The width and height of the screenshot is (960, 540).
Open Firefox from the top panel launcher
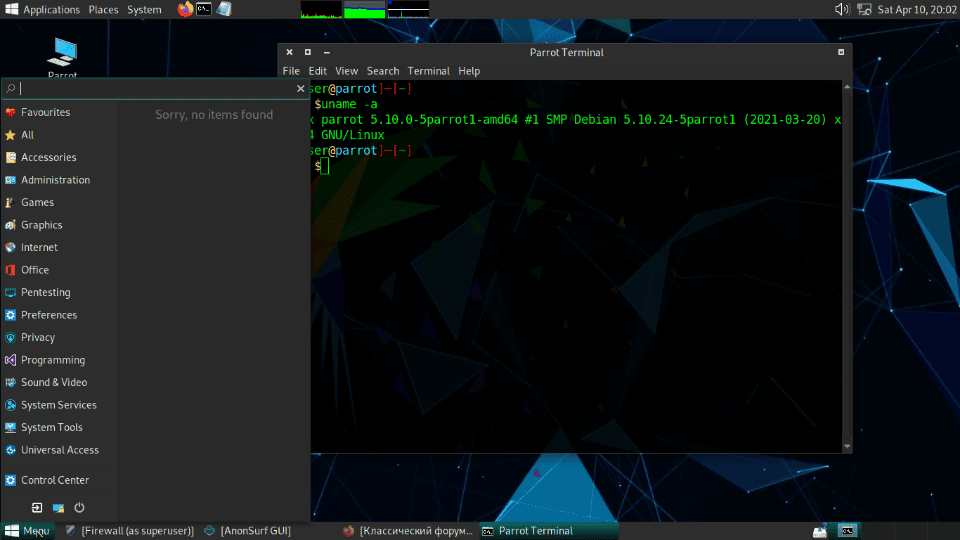185,9
